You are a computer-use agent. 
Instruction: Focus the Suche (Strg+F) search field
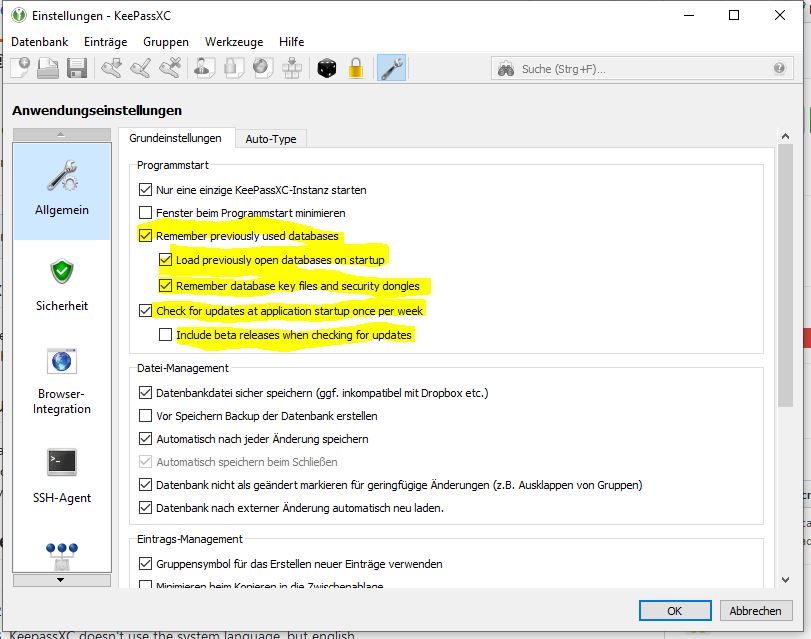tap(641, 69)
